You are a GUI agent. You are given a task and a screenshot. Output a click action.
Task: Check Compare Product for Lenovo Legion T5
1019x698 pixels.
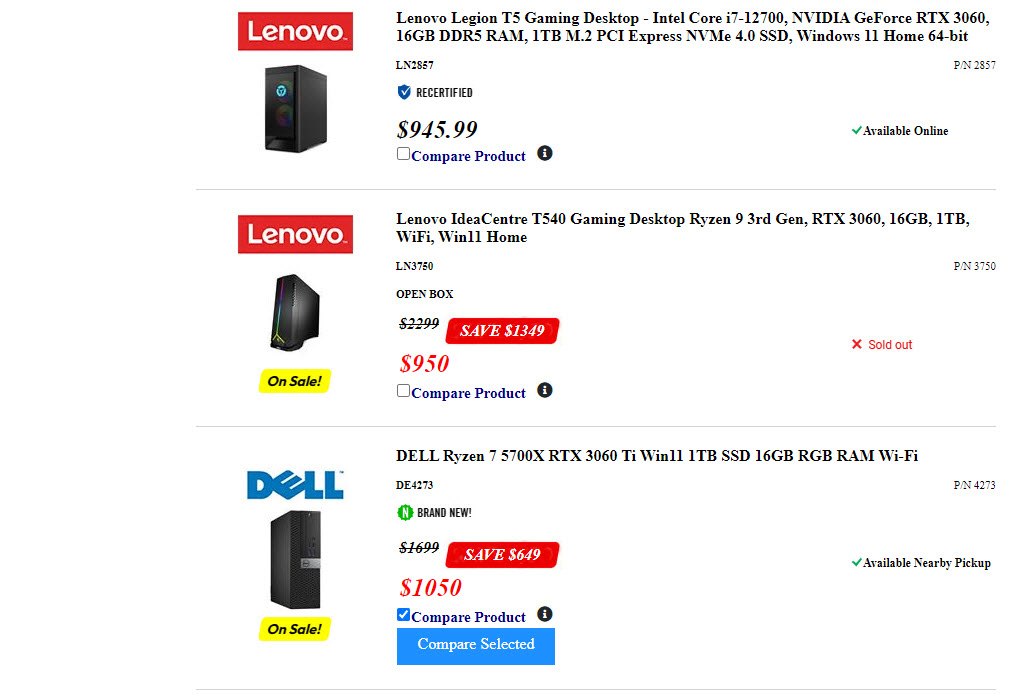point(403,154)
